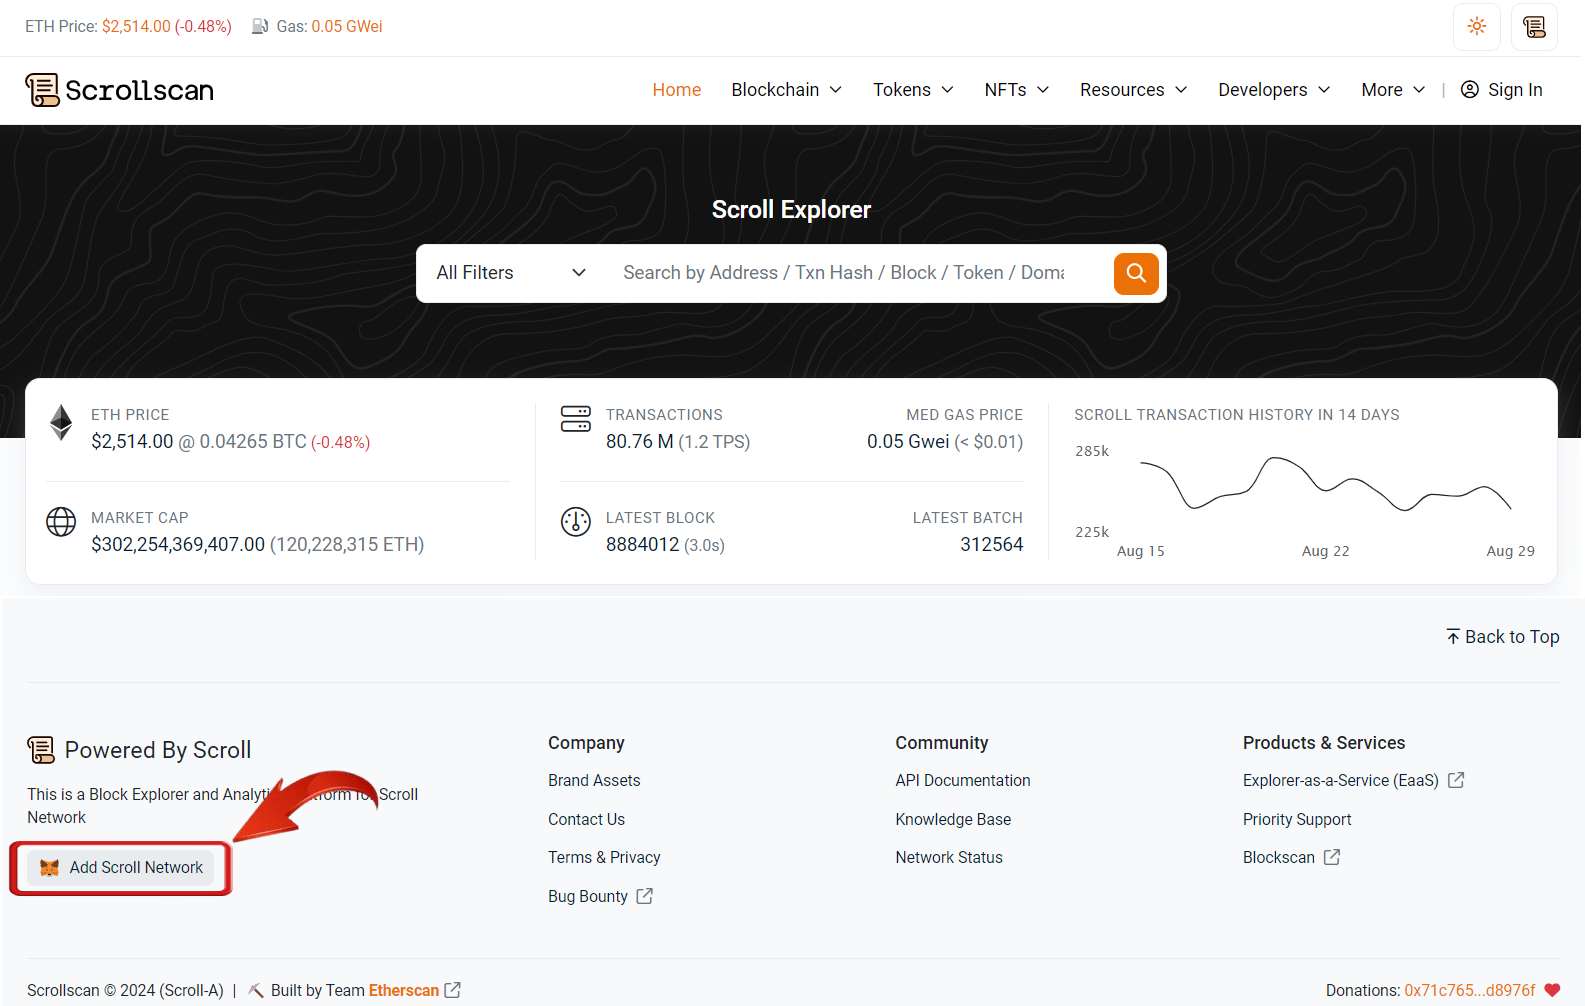Click the up-arrow icon beside Back to Top

click(1453, 637)
